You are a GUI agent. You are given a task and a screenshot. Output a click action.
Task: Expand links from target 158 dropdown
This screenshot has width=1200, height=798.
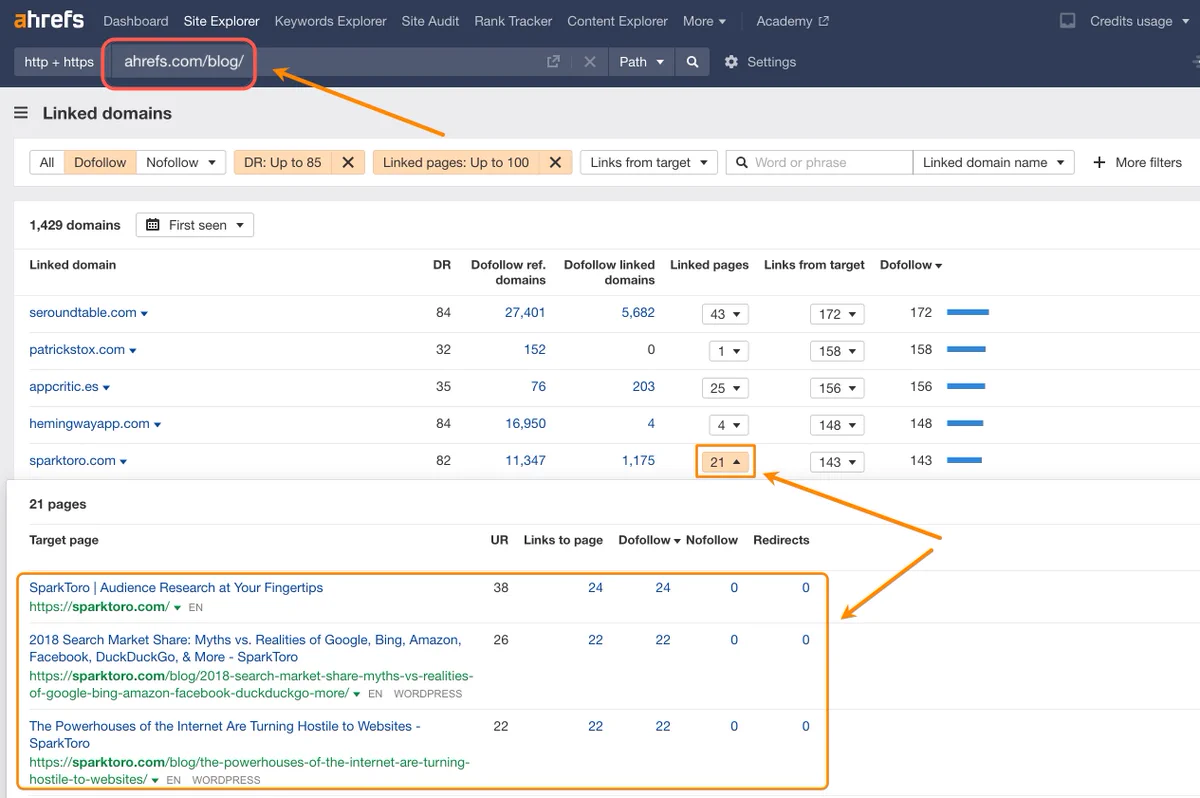click(837, 351)
